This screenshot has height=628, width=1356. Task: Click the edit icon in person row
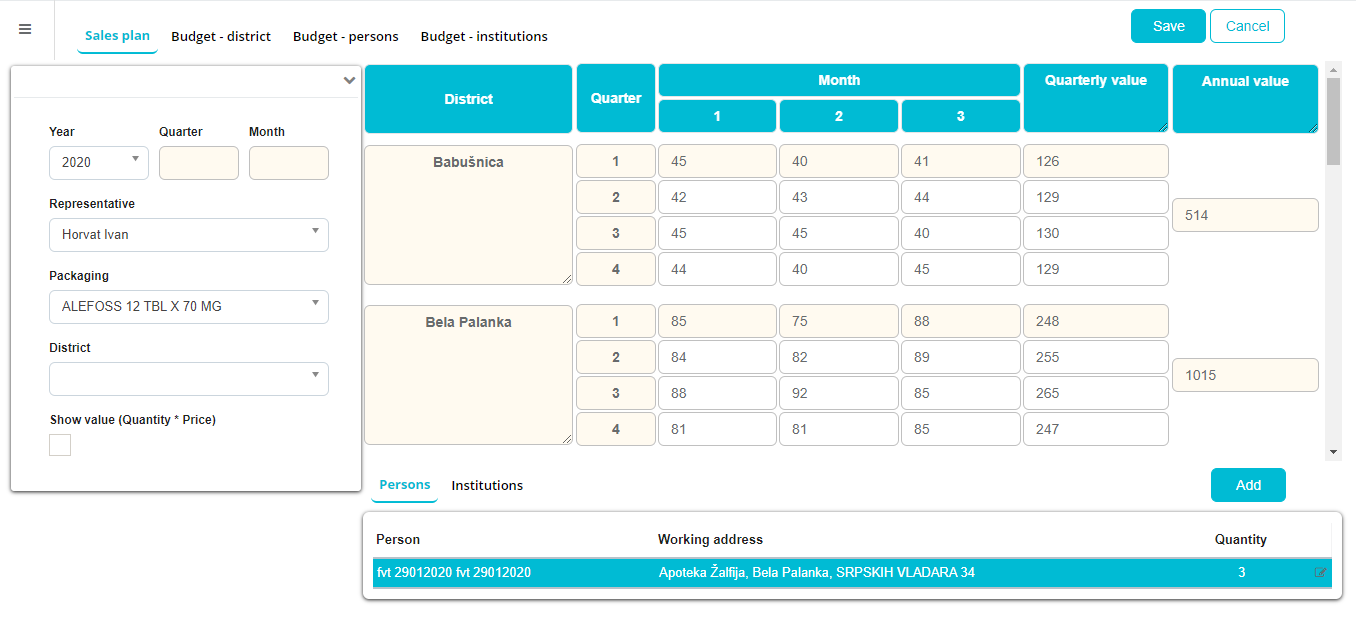point(1320,573)
